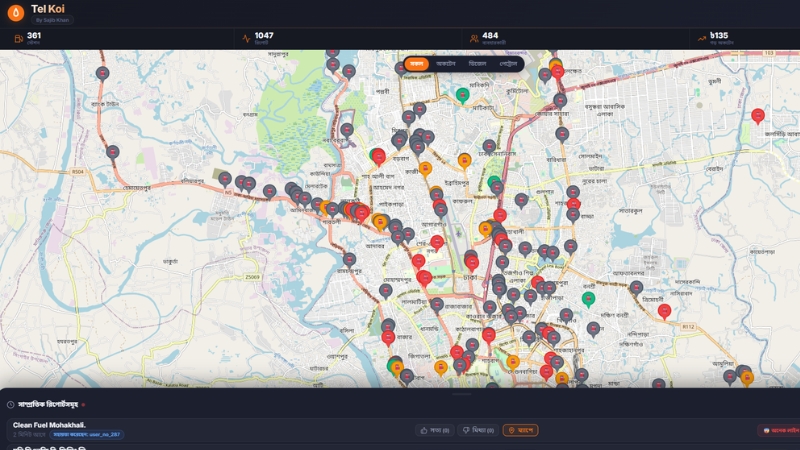Click the thumbs-down vote button on report
Image resolution: width=800 pixels, height=450 pixels.
(x=477, y=430)
